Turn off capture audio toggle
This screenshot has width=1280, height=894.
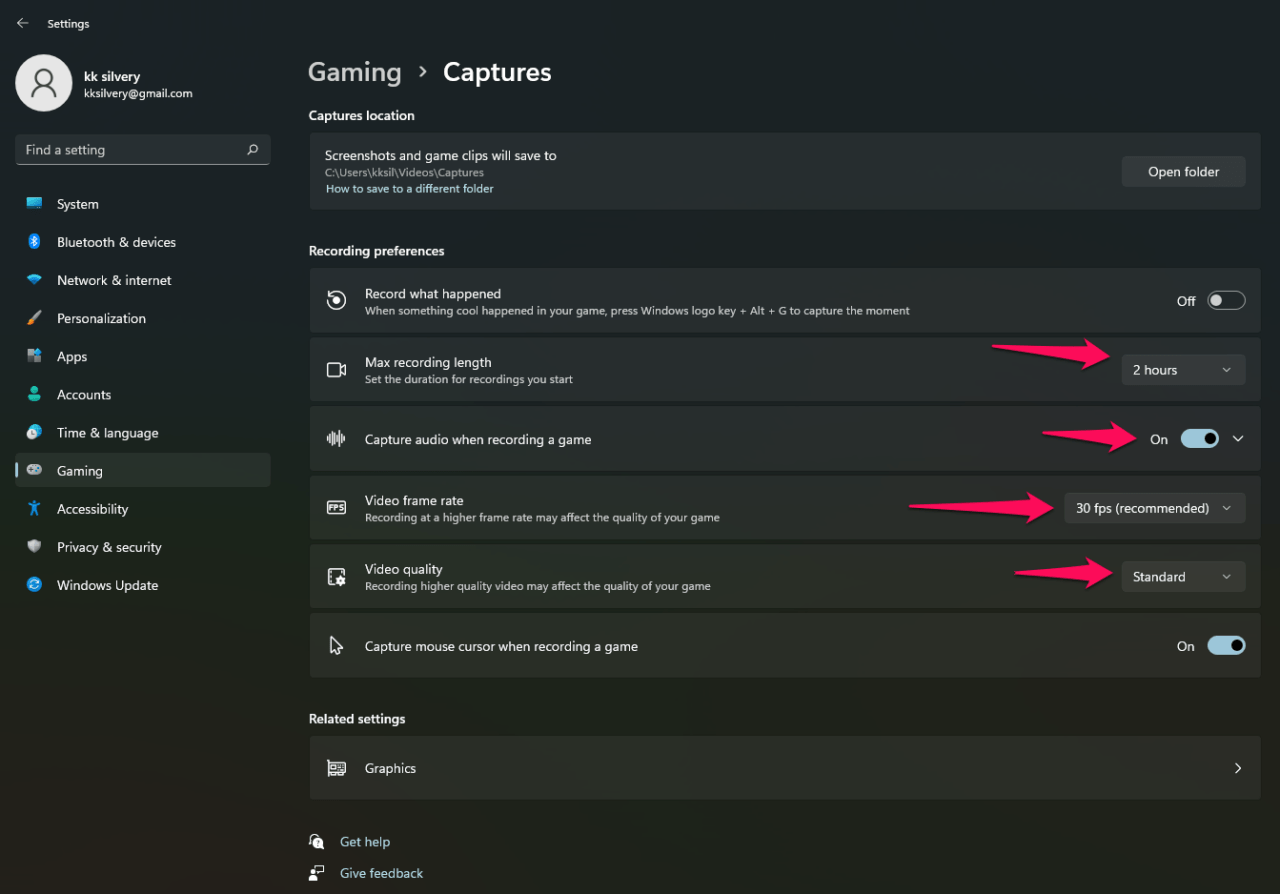tap(1199, 439)
